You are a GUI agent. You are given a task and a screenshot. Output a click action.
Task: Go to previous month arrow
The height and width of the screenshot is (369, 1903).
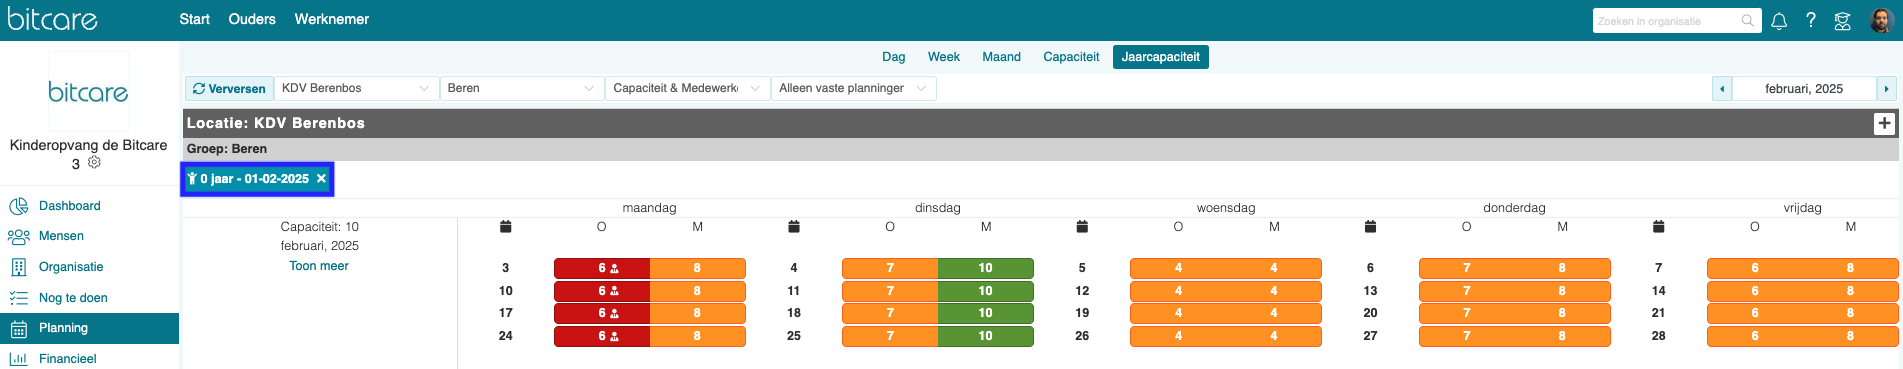[x=1722, y=89]
